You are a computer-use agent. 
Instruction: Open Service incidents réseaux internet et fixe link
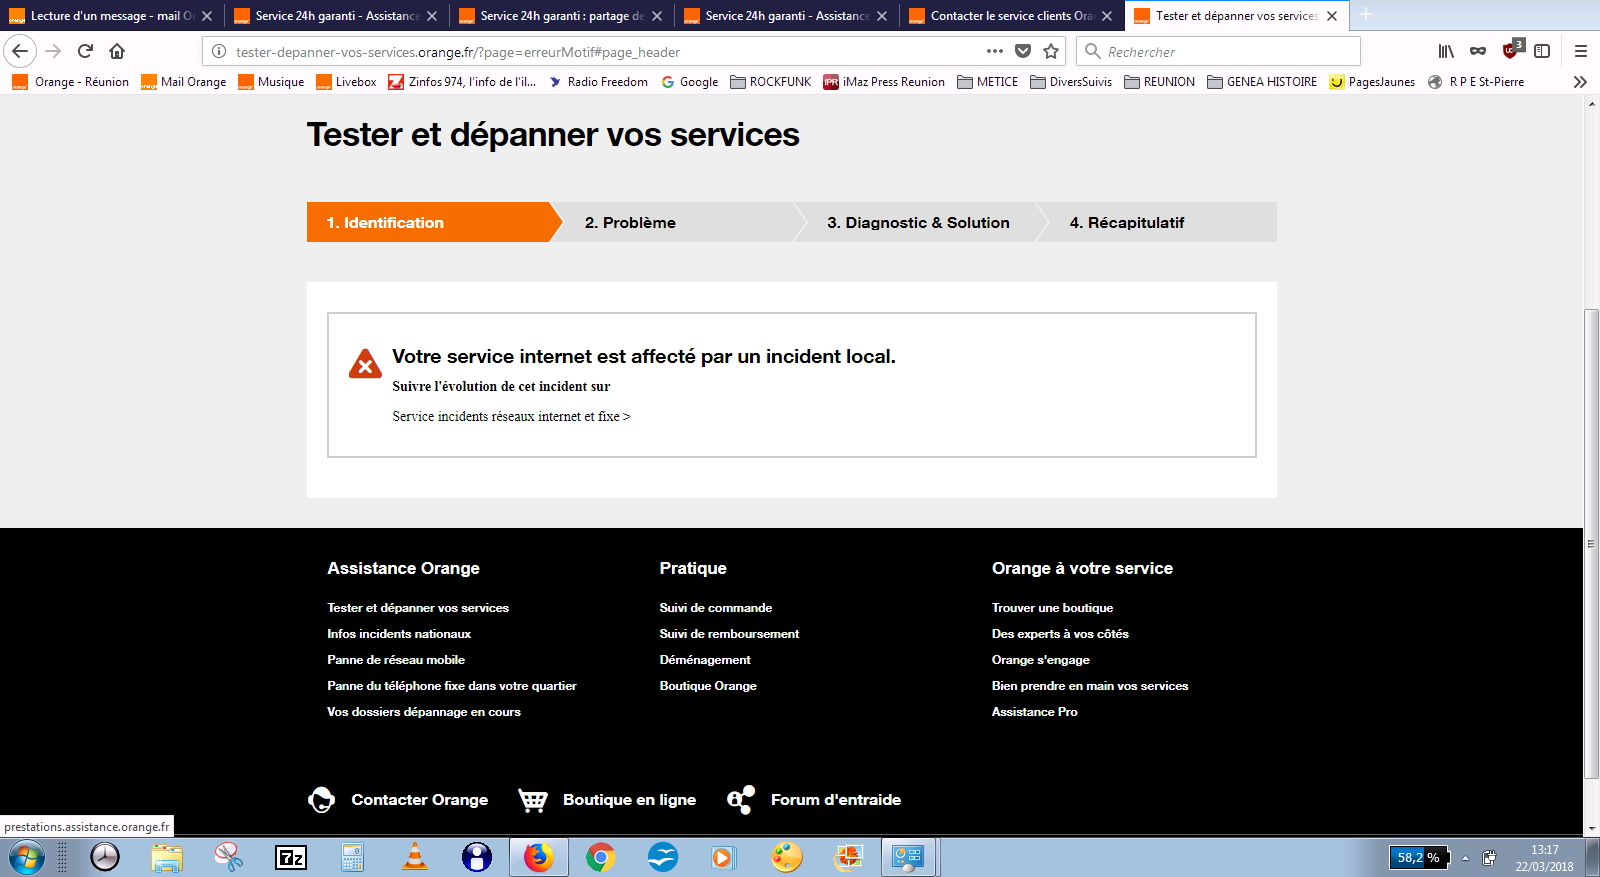[510, 417]
